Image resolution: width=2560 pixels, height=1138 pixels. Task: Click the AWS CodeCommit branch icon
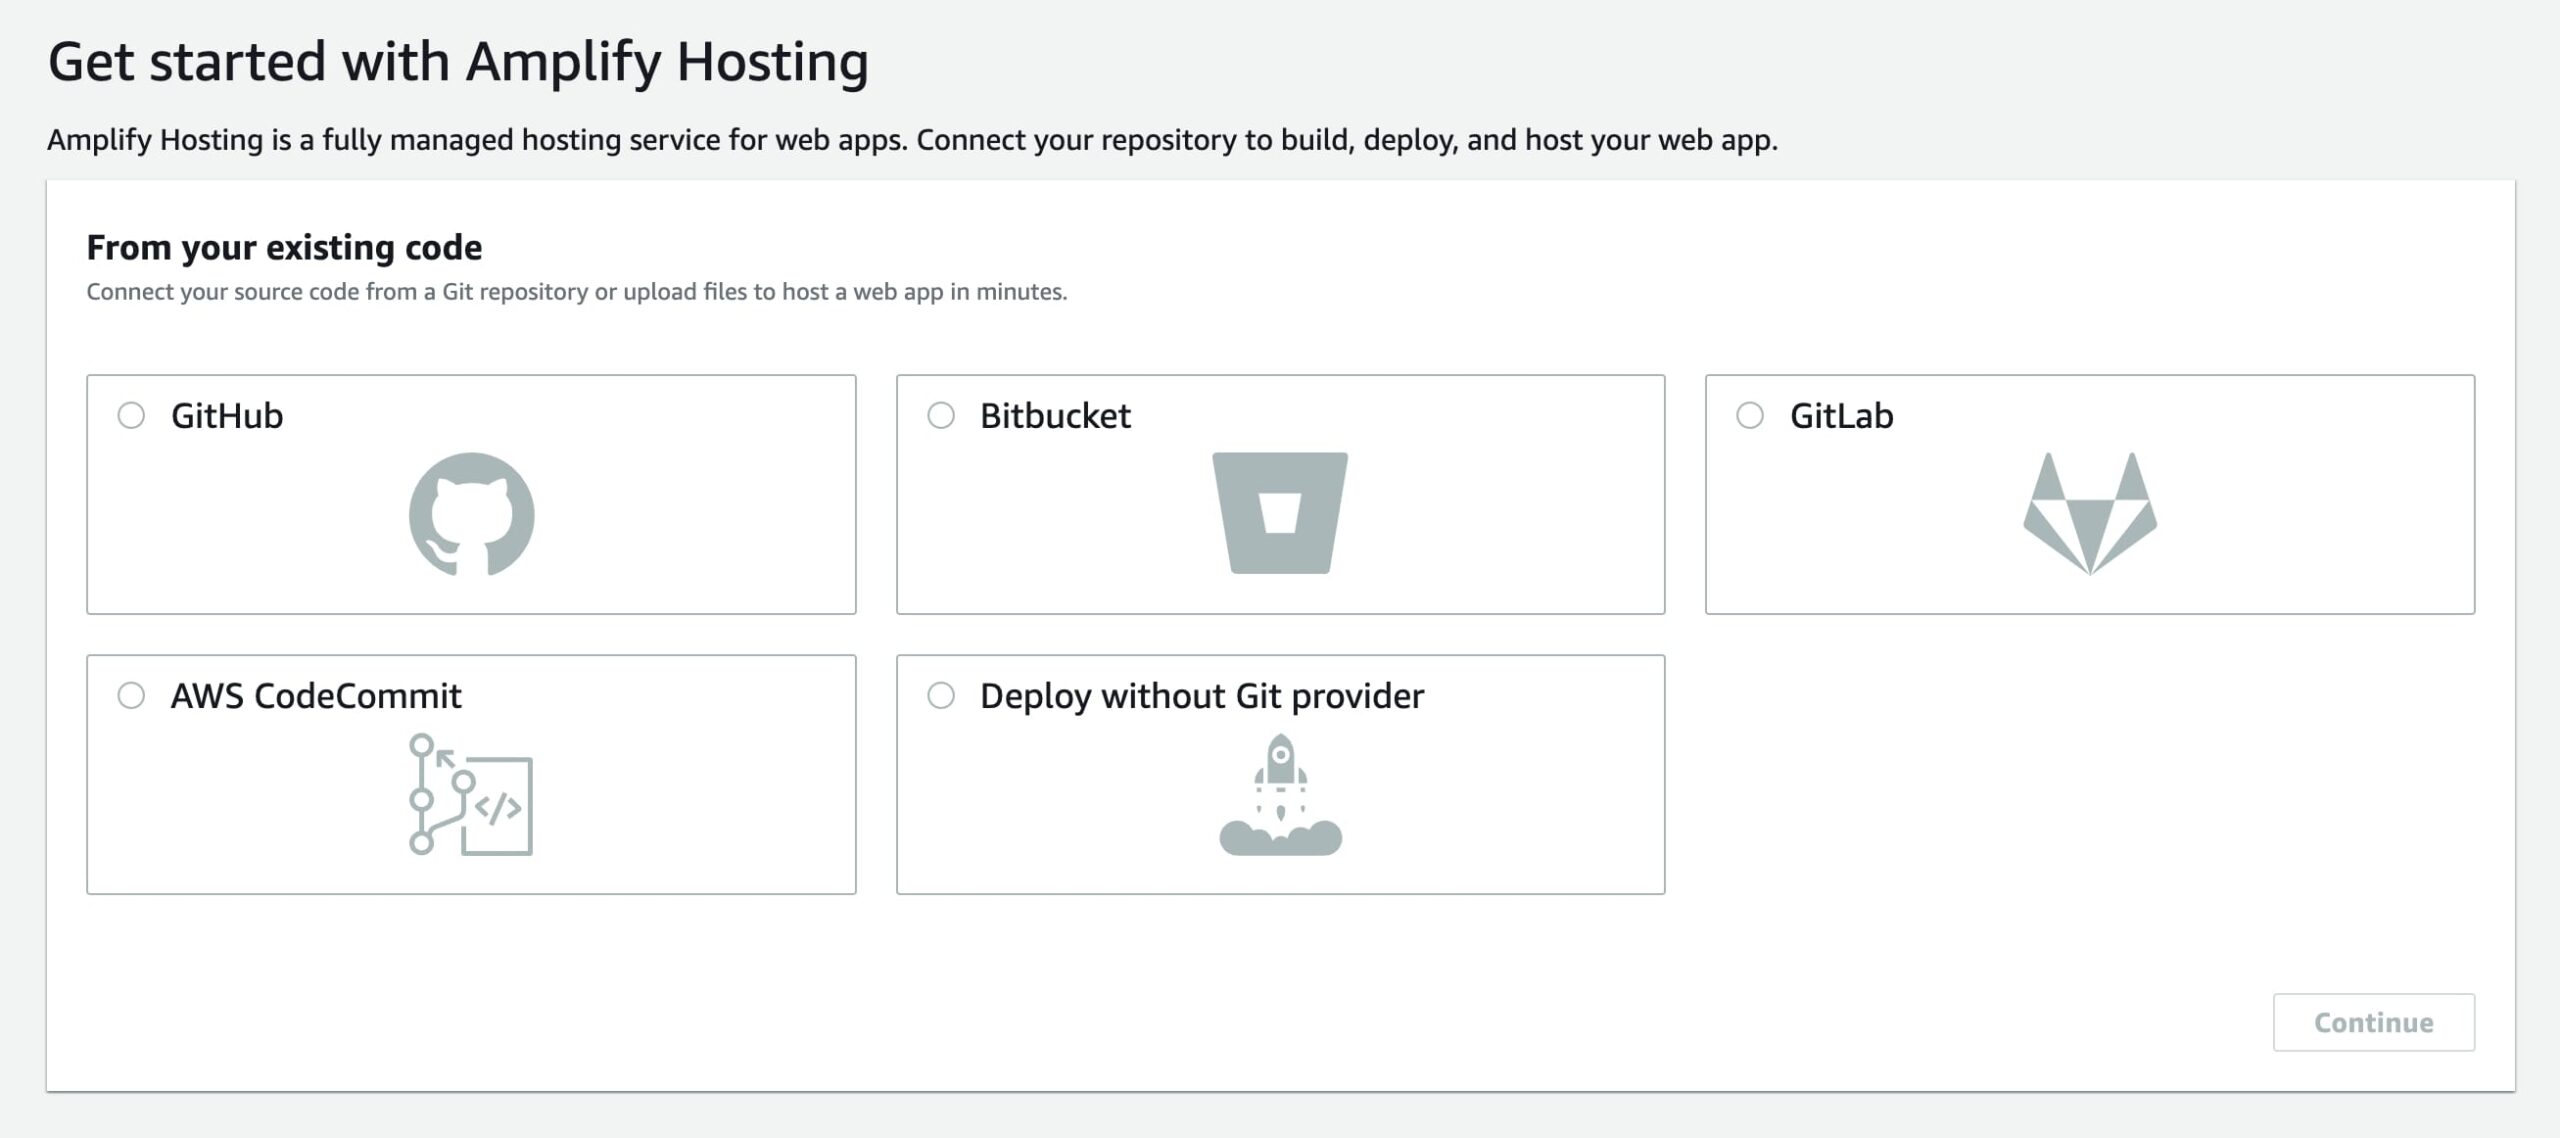tap(471, 794)
